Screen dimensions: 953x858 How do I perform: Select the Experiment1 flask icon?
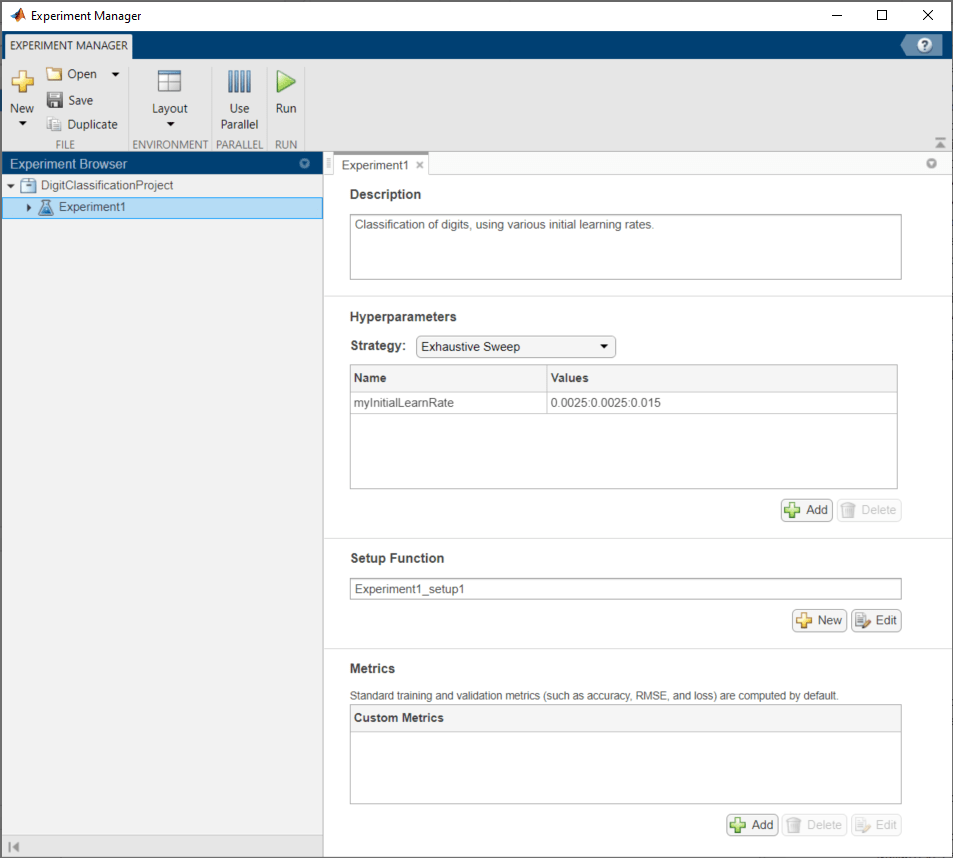46,207
